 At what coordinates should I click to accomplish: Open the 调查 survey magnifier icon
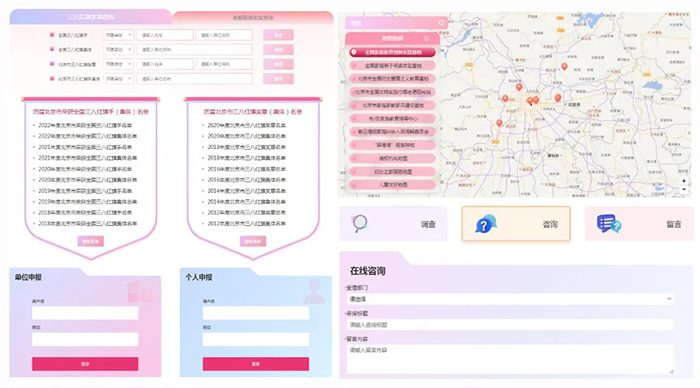pos(359,223)
